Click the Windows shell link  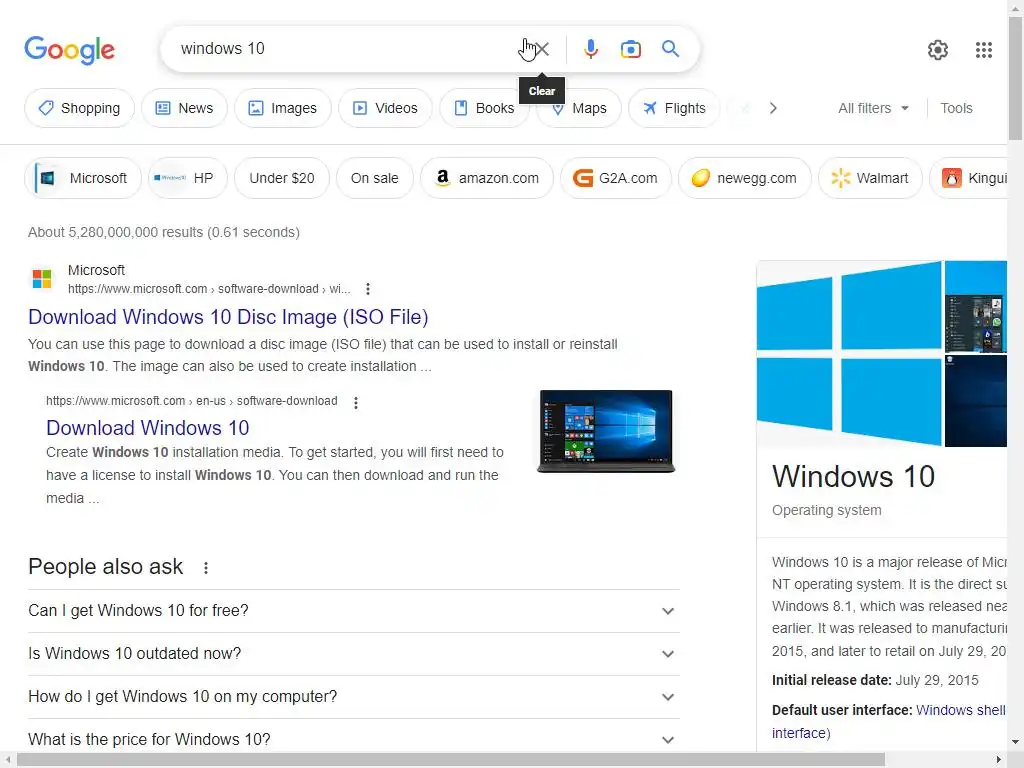click(960, 710)
